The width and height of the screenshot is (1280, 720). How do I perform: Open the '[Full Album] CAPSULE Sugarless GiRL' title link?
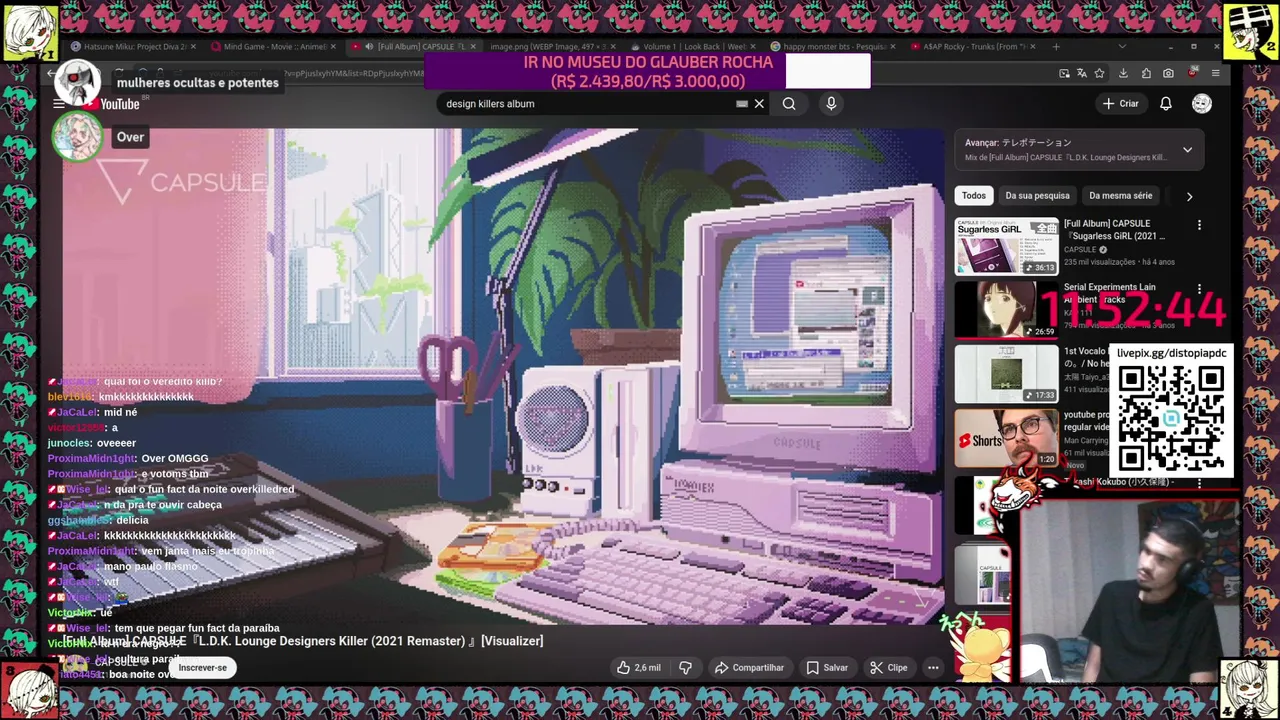[1114, 230]
